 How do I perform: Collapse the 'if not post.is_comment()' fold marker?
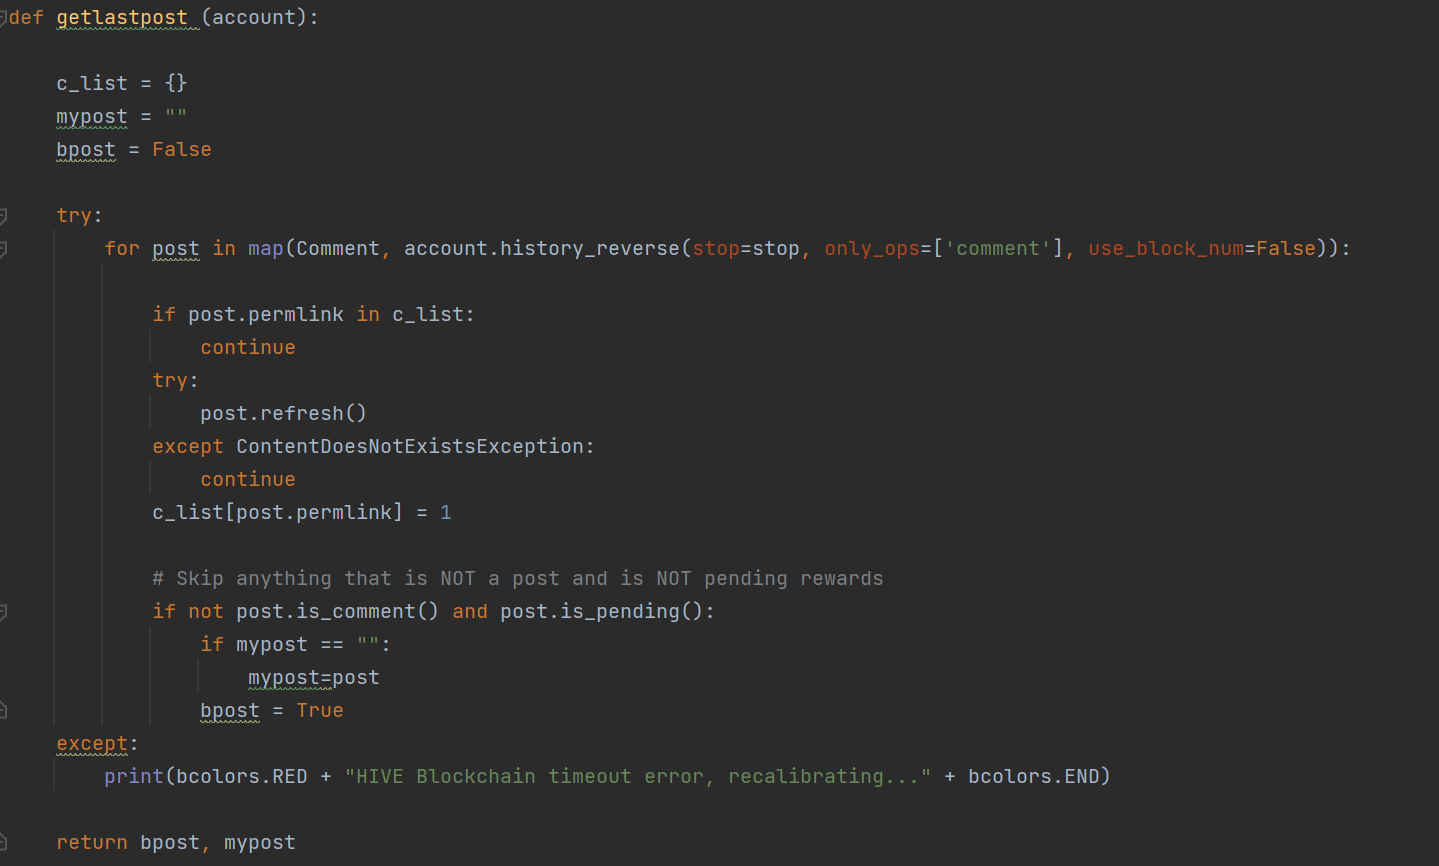coord(3,612)
